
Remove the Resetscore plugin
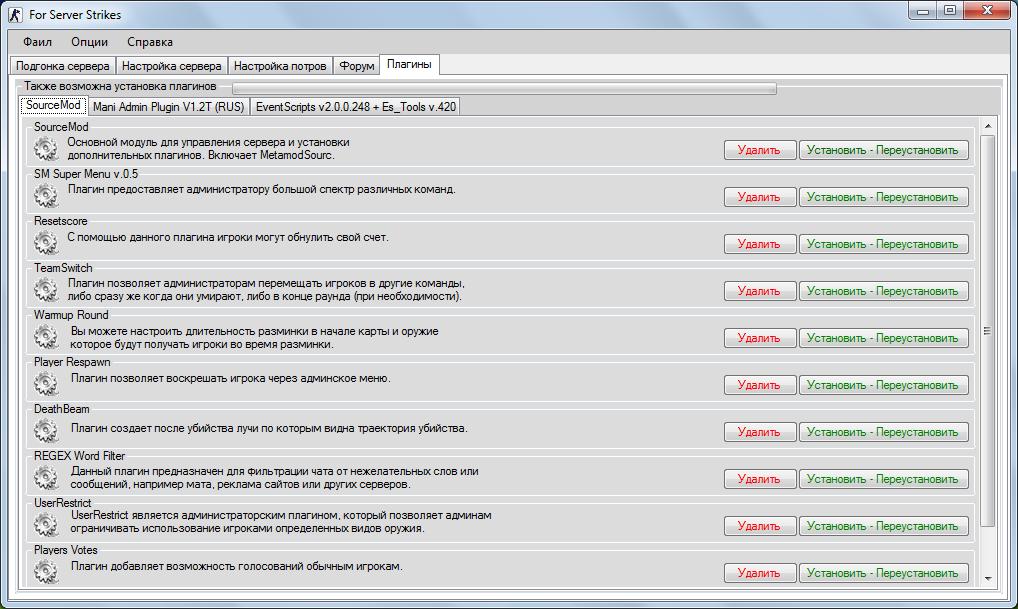760,244
